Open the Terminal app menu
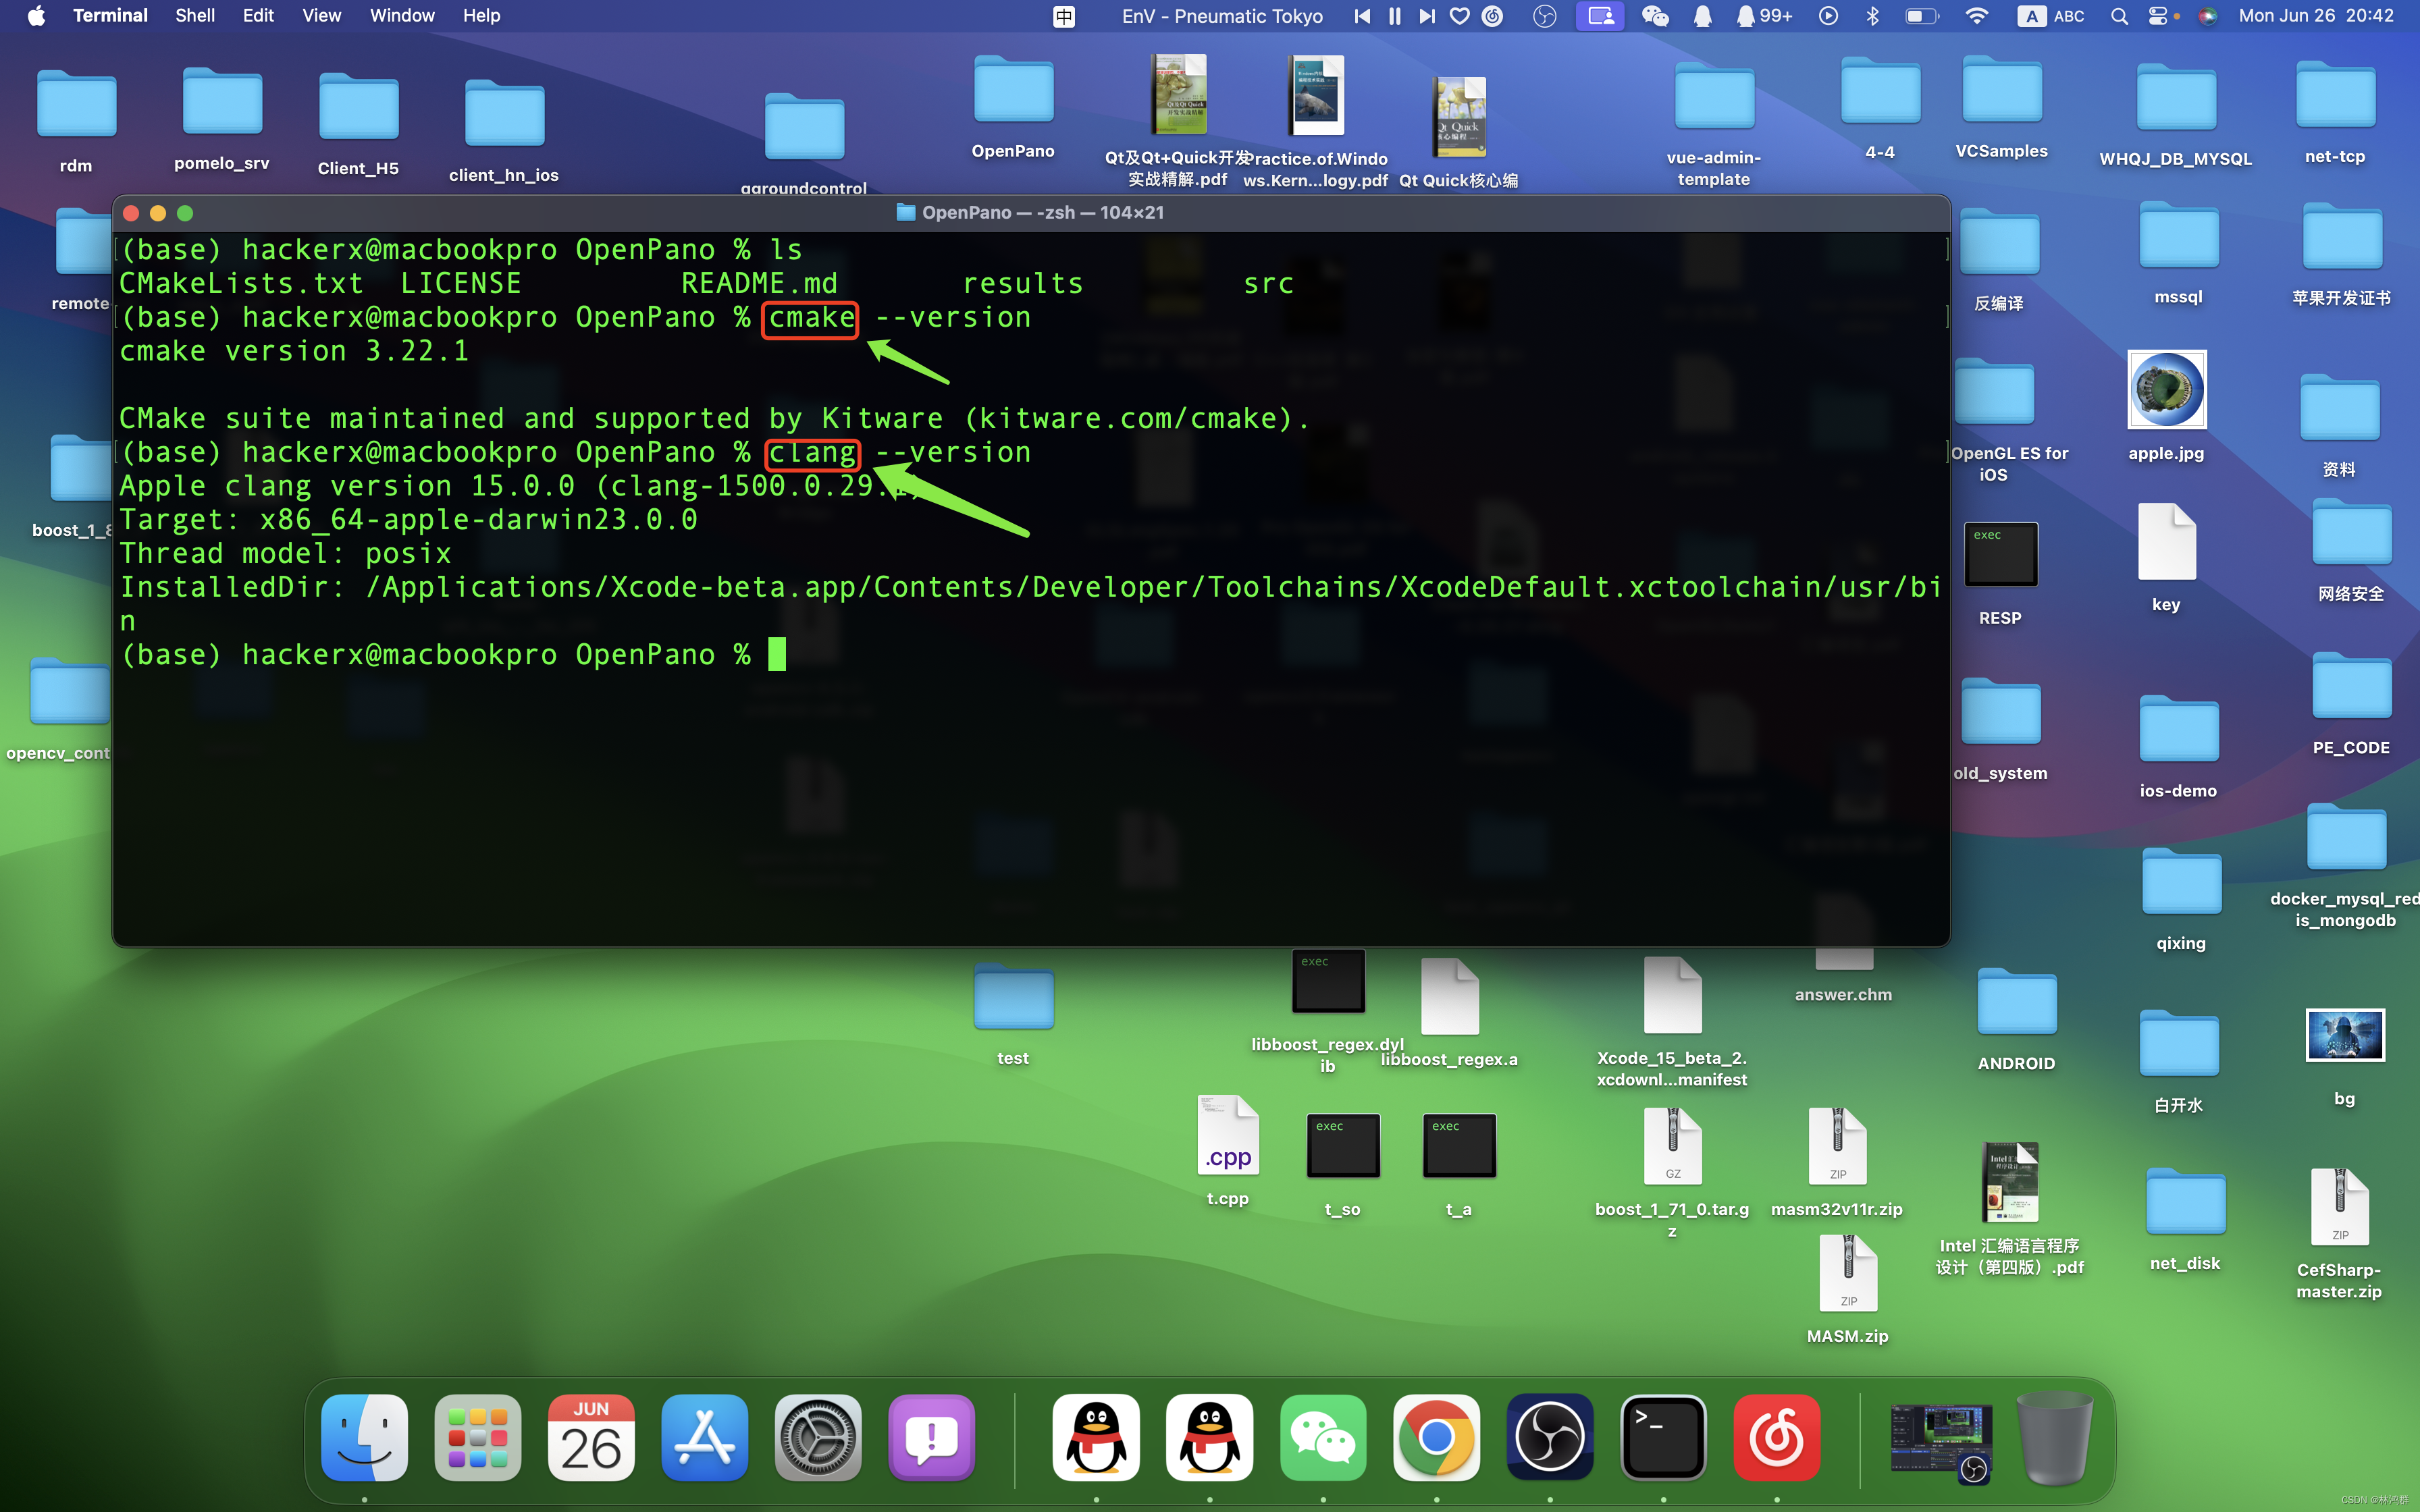The width and height of the screenshot is (2420, 1512). pos(110,16)
